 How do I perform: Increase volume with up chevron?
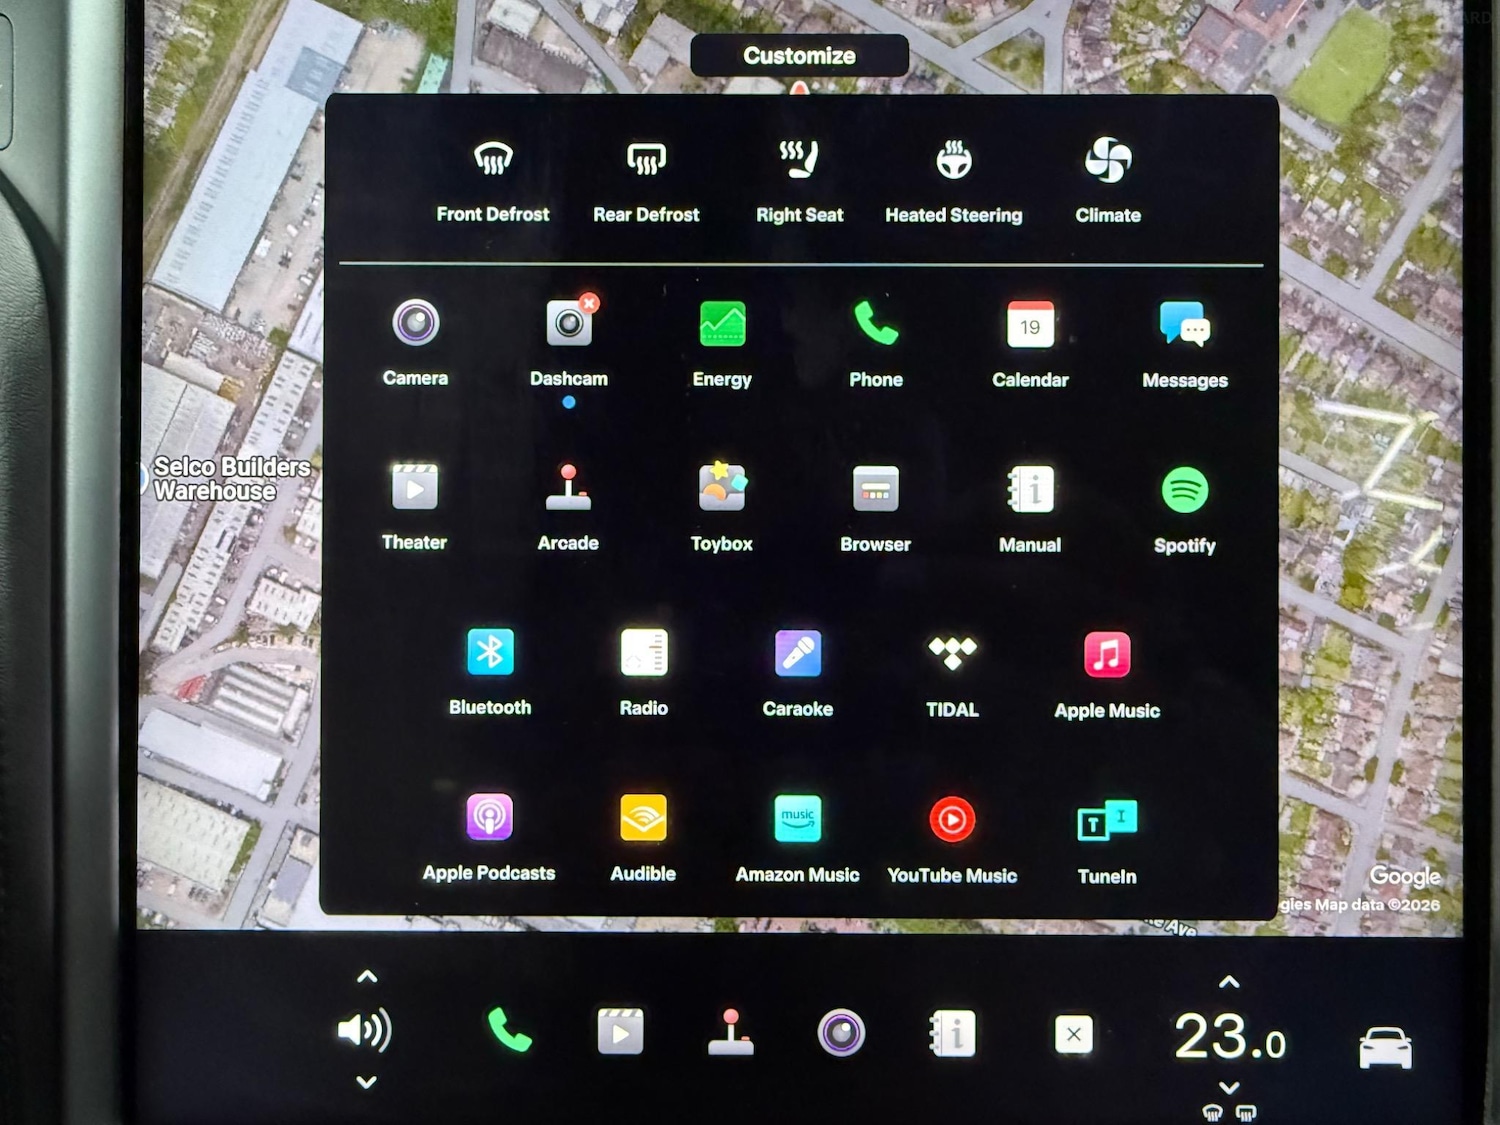point(367,977)
